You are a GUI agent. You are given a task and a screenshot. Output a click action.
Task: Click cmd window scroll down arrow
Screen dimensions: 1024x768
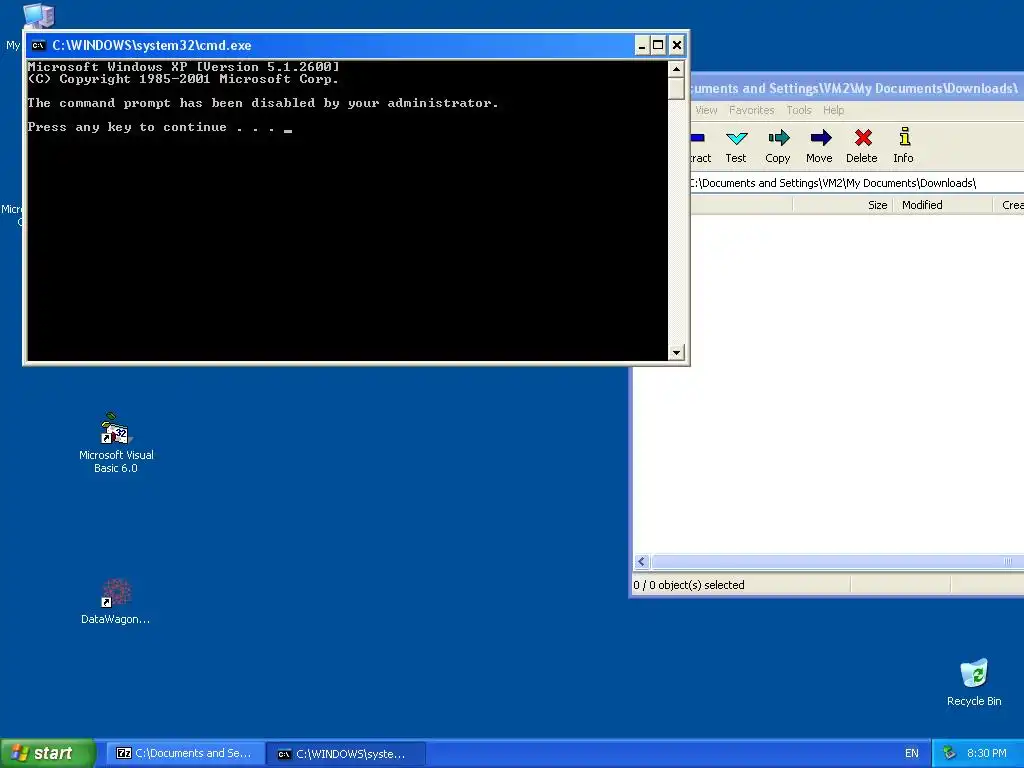[676, 353]
